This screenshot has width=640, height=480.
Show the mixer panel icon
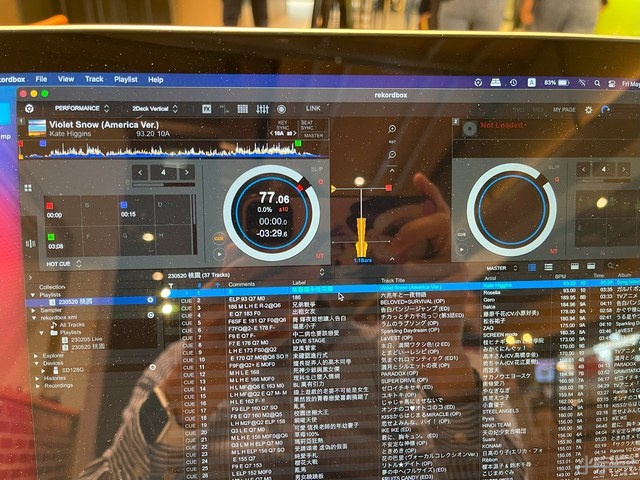point(262,108)
